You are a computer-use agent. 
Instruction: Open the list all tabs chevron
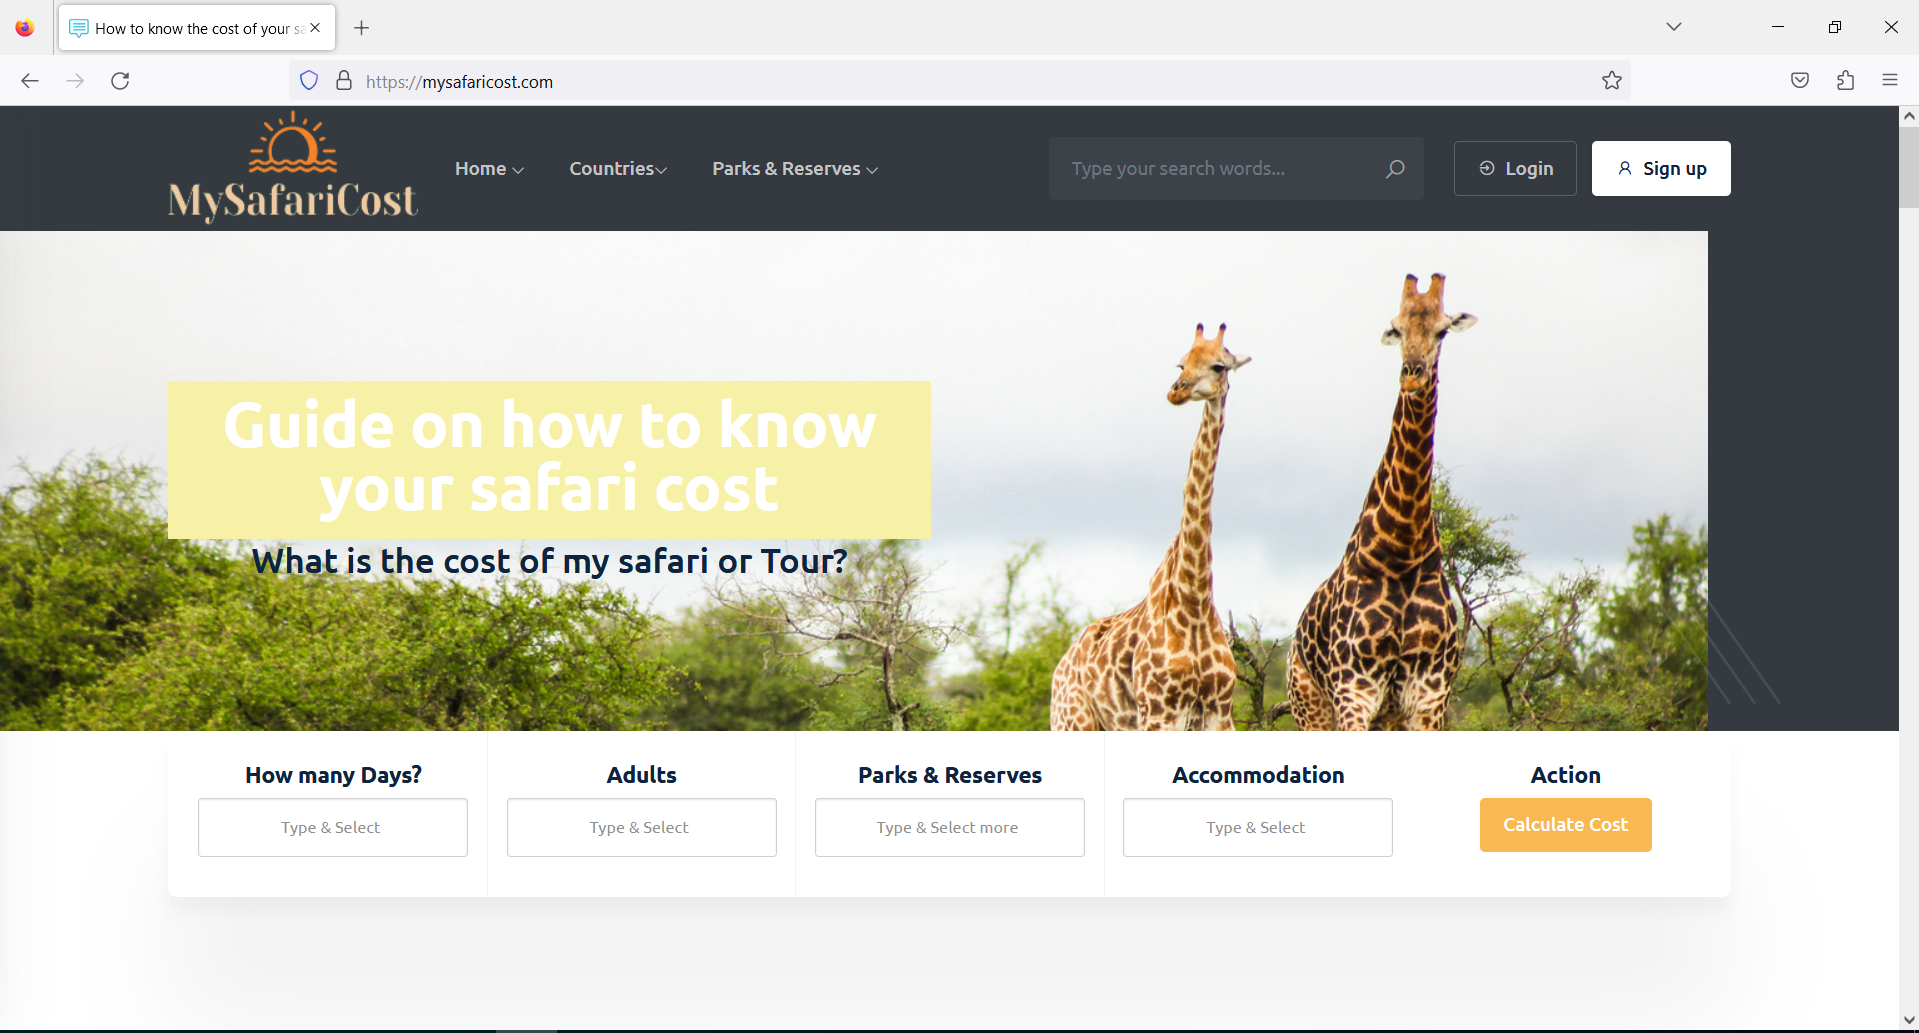tap(1673, 27)
